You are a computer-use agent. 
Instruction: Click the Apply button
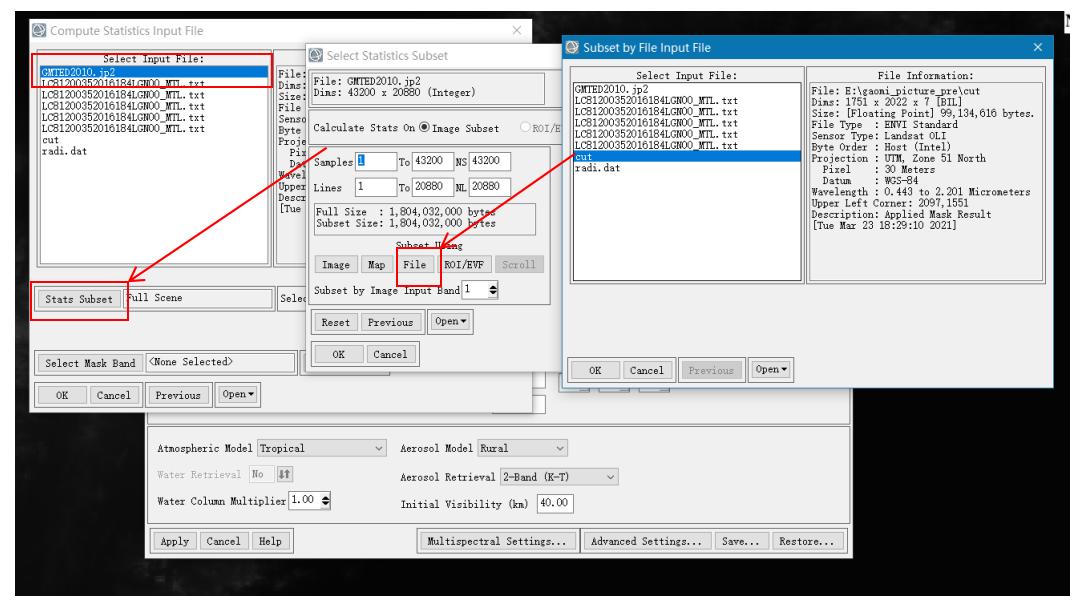(x=175, y=541)
